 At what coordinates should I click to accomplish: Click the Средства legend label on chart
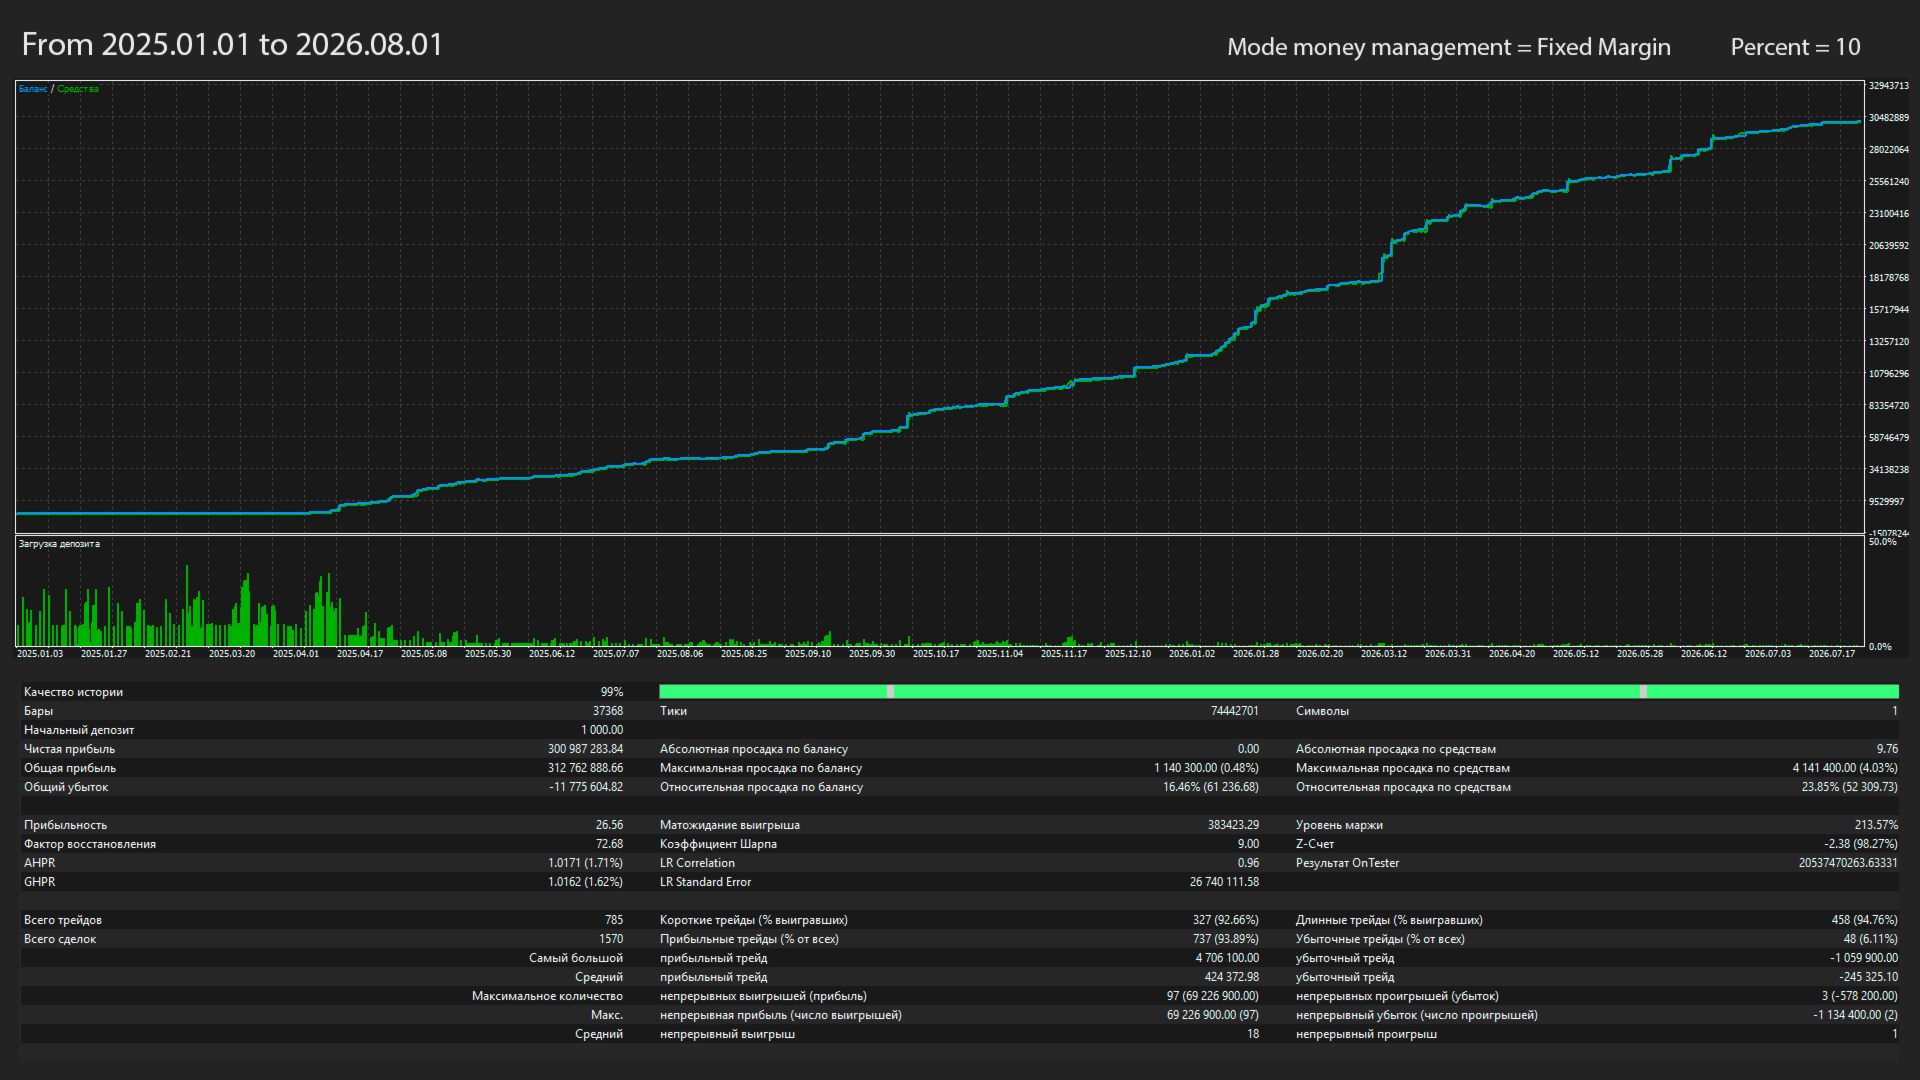[x=78, y=89]
